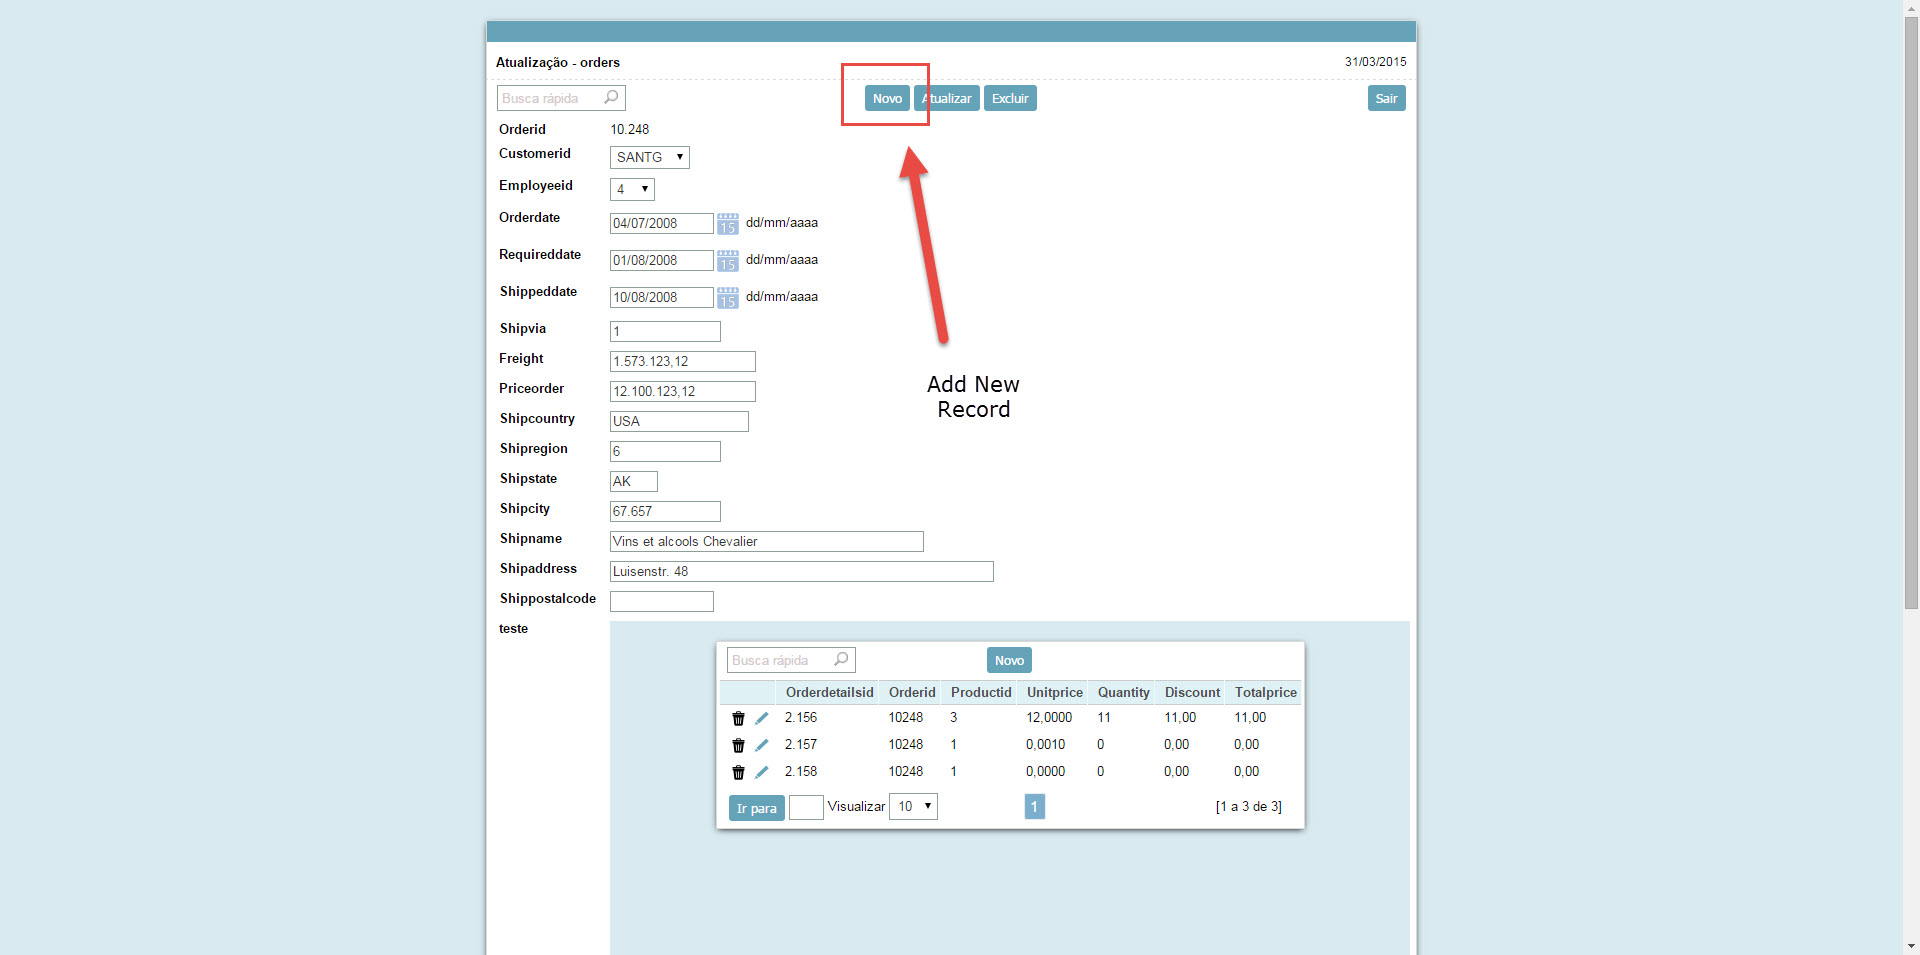Click the Shipaddress input field
1920x955 pixels.
[x=802, y=571]
